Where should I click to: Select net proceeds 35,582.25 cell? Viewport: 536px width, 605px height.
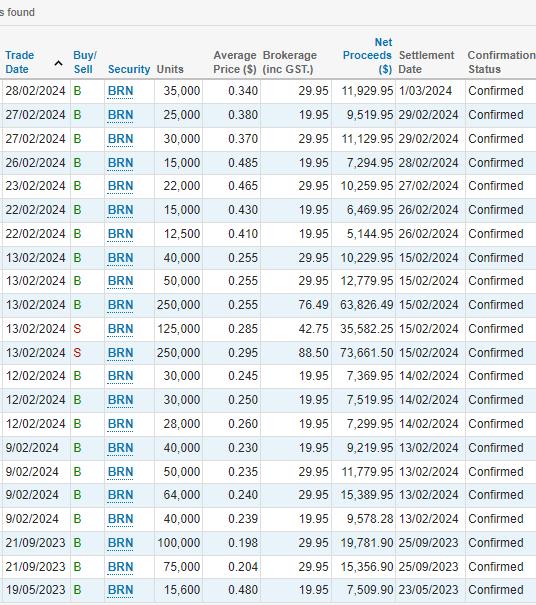point(366,329)
